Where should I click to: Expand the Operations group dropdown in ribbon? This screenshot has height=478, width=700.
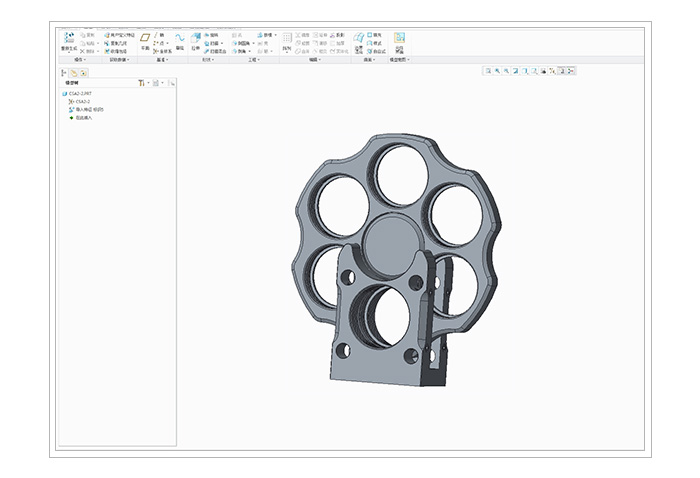pos(80,60)
